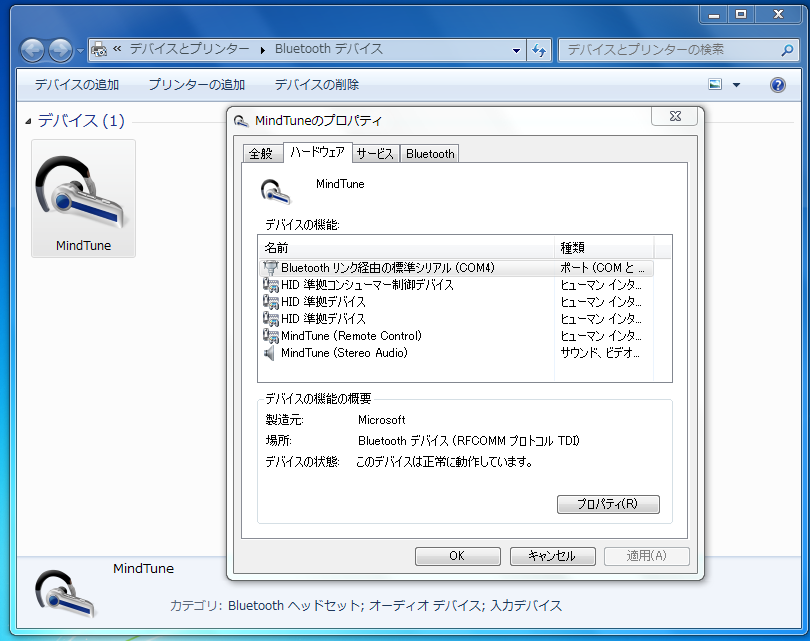
Task: Click このデバイスは正常に動作しています status text
Action: pyautogui.click(x=445, y=461)
